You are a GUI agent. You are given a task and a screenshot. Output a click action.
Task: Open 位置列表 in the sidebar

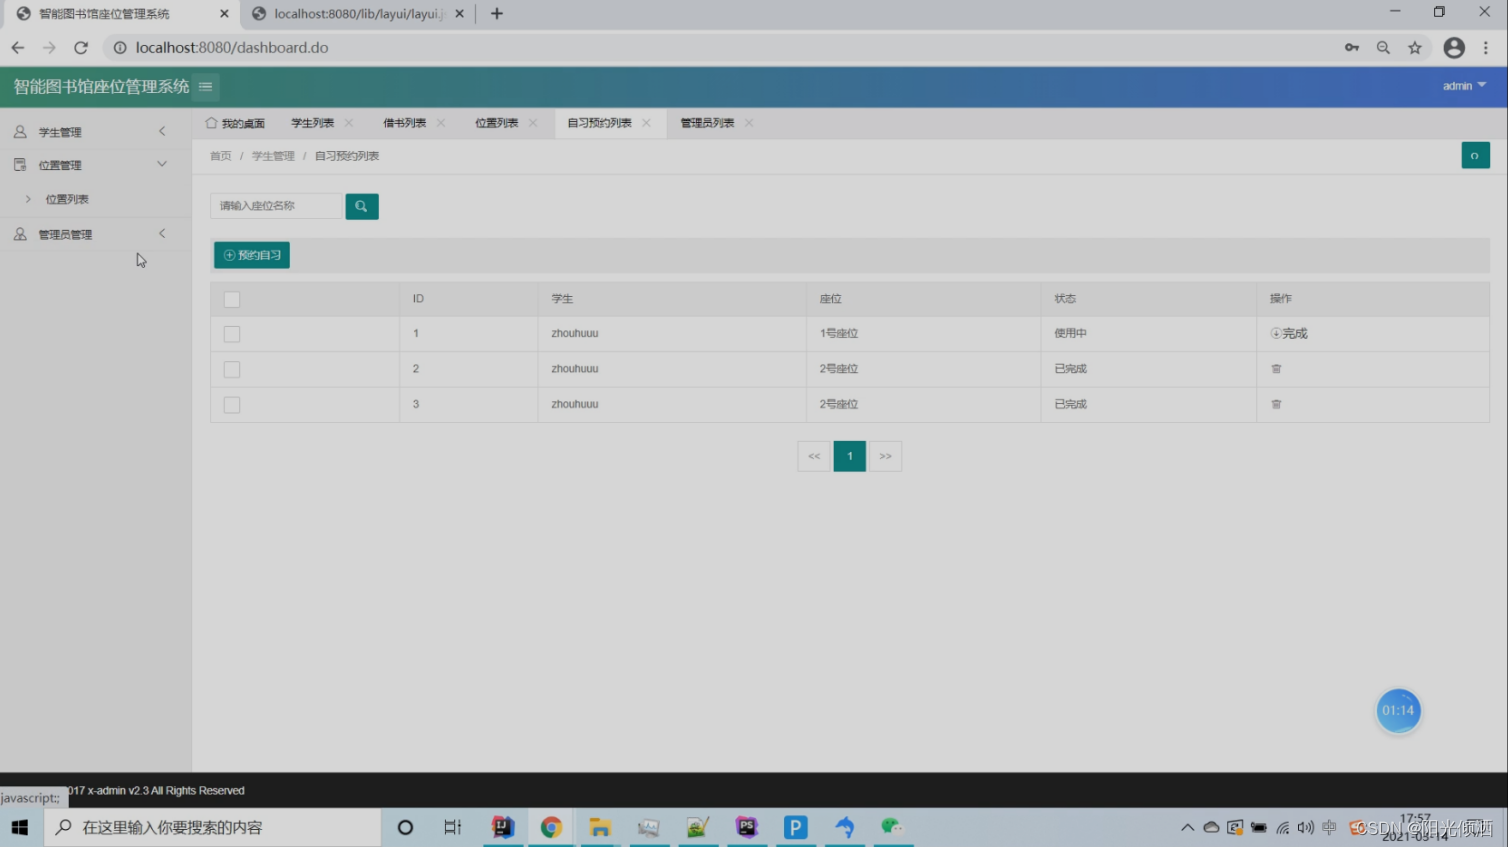pyautogui.click(x=67, y=199)
